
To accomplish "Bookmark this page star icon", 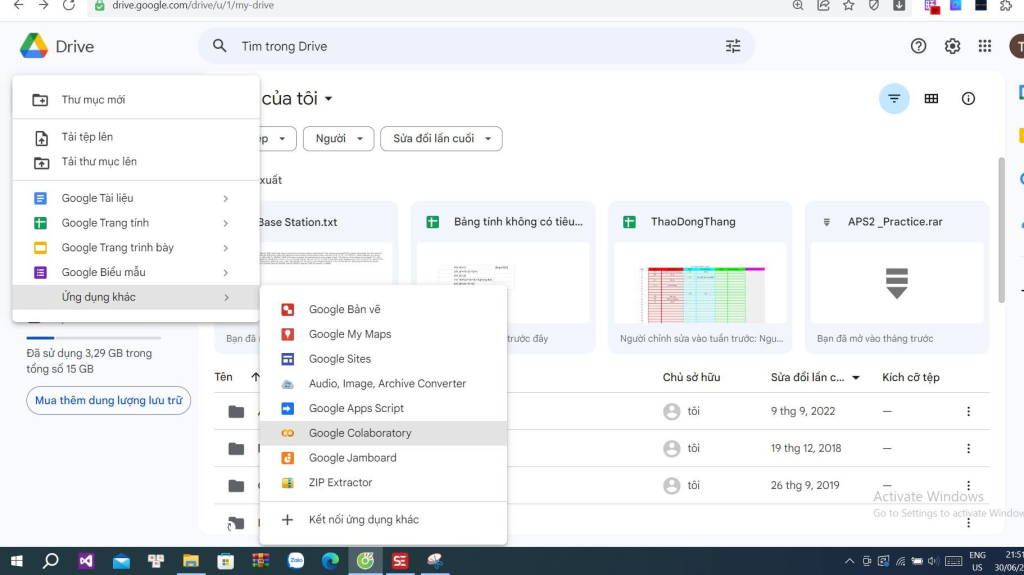I will coord(848,5).
